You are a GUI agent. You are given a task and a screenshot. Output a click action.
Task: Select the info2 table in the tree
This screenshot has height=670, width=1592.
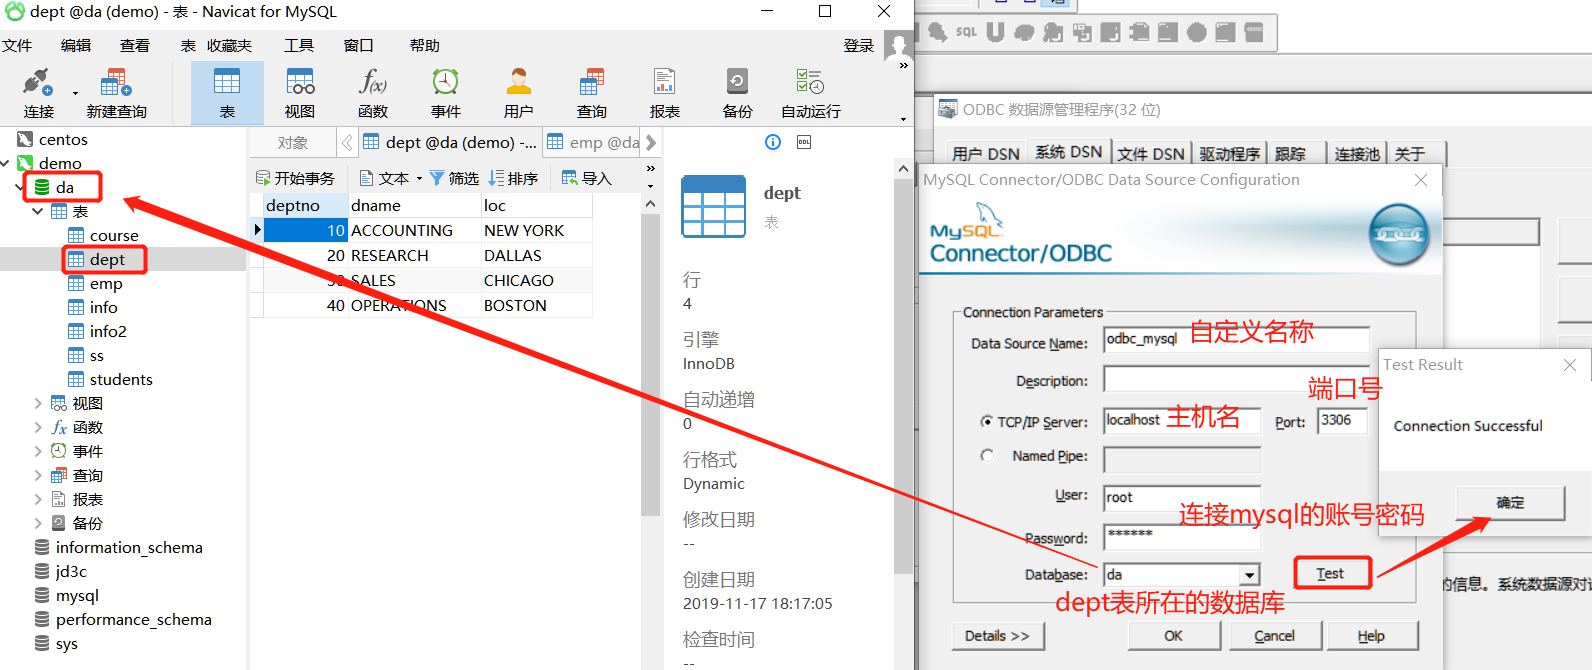[108, 331]
